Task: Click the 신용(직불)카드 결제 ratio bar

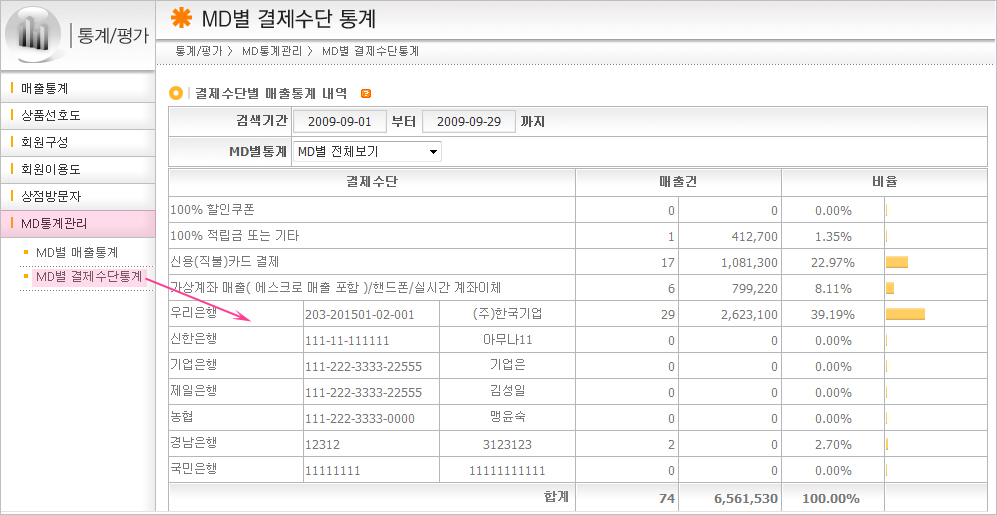Action: pos(896,262)
